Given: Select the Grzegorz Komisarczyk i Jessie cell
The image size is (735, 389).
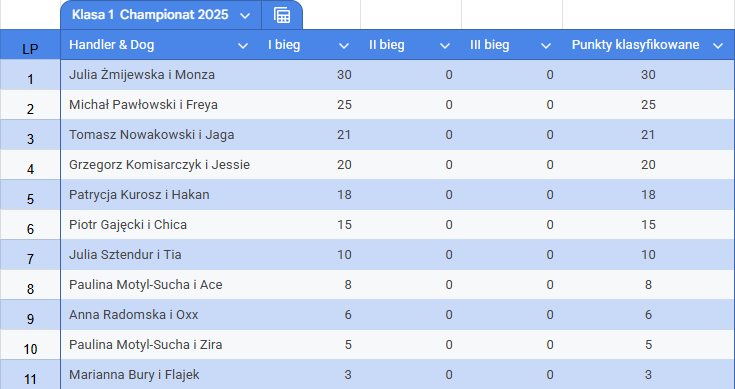Looking at the screenshot, I should 161,165.
